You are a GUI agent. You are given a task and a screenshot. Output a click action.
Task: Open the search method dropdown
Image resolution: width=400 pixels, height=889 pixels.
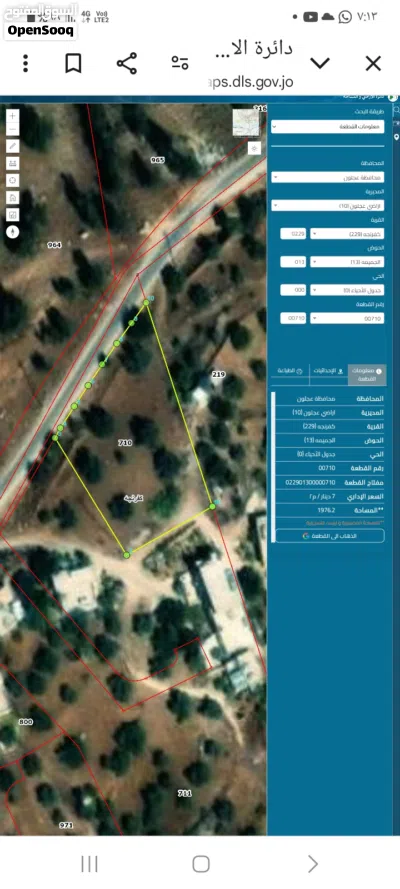pyautogui.click(x=327, y=126)
